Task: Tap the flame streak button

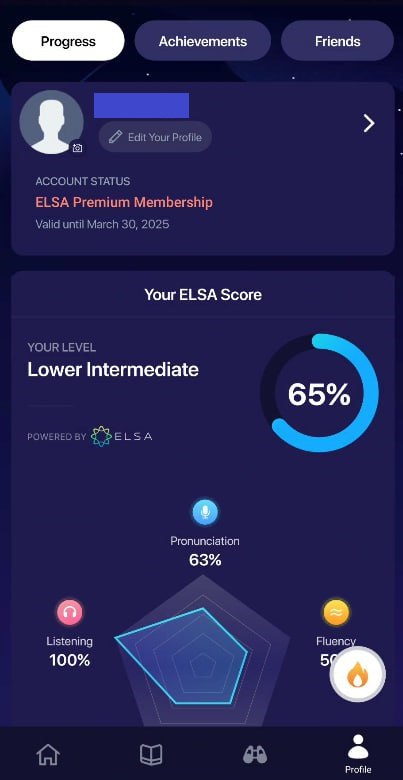Action: click(x=358, y=675)
